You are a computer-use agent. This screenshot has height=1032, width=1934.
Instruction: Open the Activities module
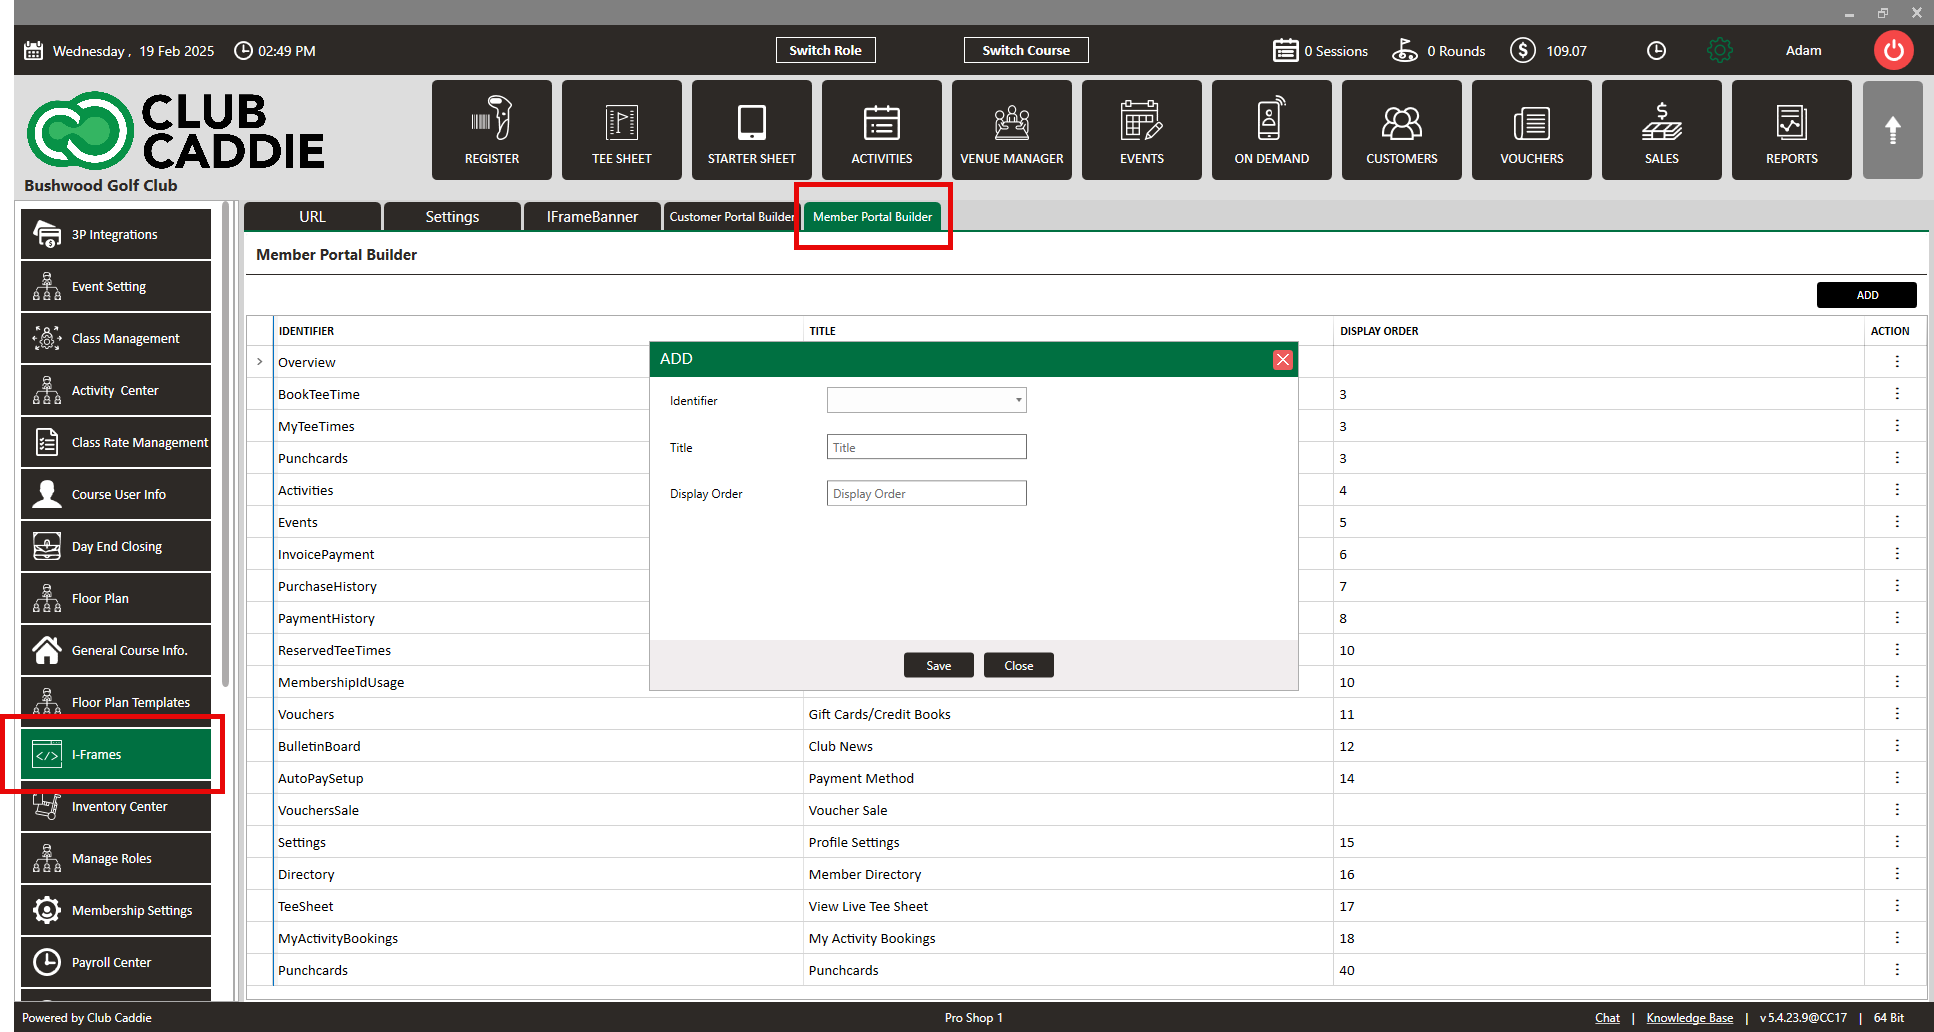[882, 130]
